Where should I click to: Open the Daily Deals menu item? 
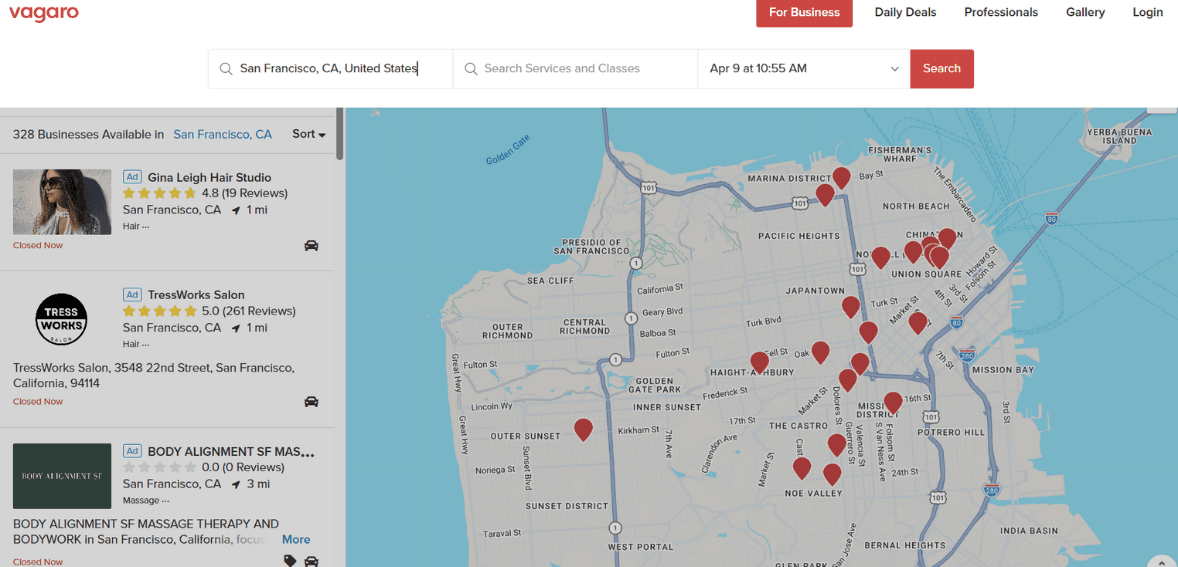tap(905, 13)
